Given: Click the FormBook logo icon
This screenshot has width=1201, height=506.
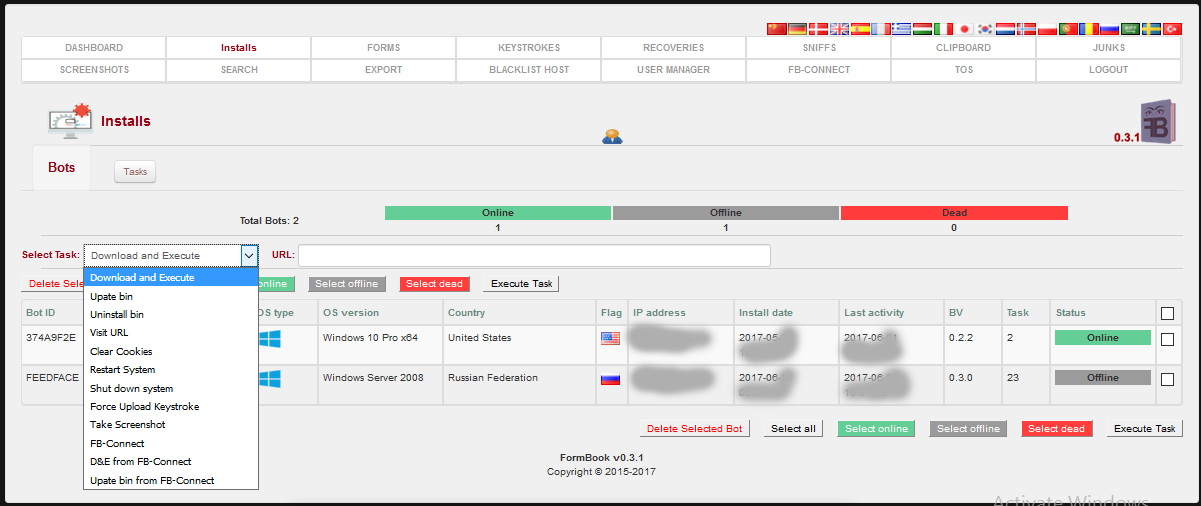Looking at the screenshot, I should [1156, 121].
